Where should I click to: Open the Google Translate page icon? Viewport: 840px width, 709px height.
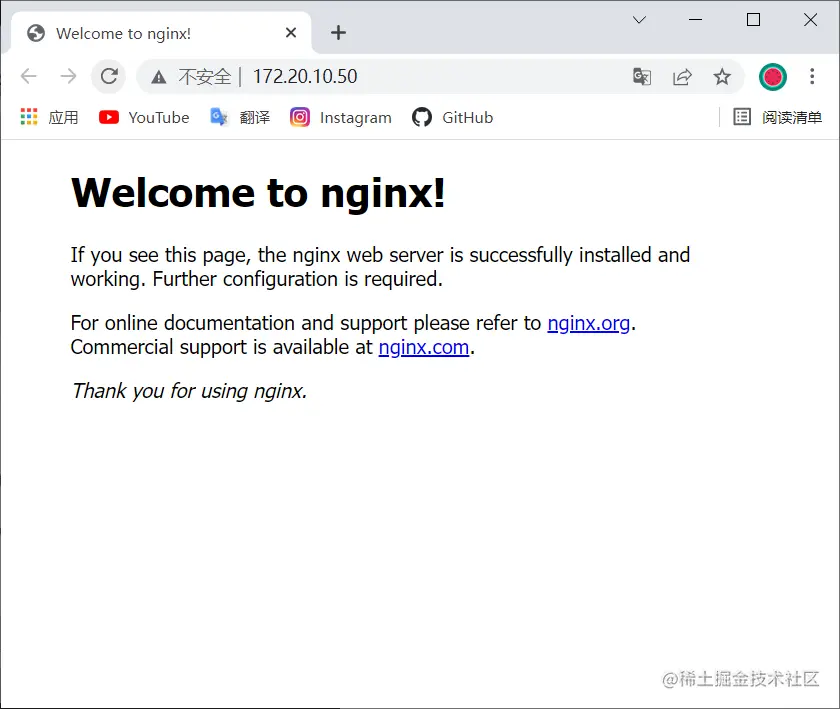pyautogui.click(x=641, y=77)
